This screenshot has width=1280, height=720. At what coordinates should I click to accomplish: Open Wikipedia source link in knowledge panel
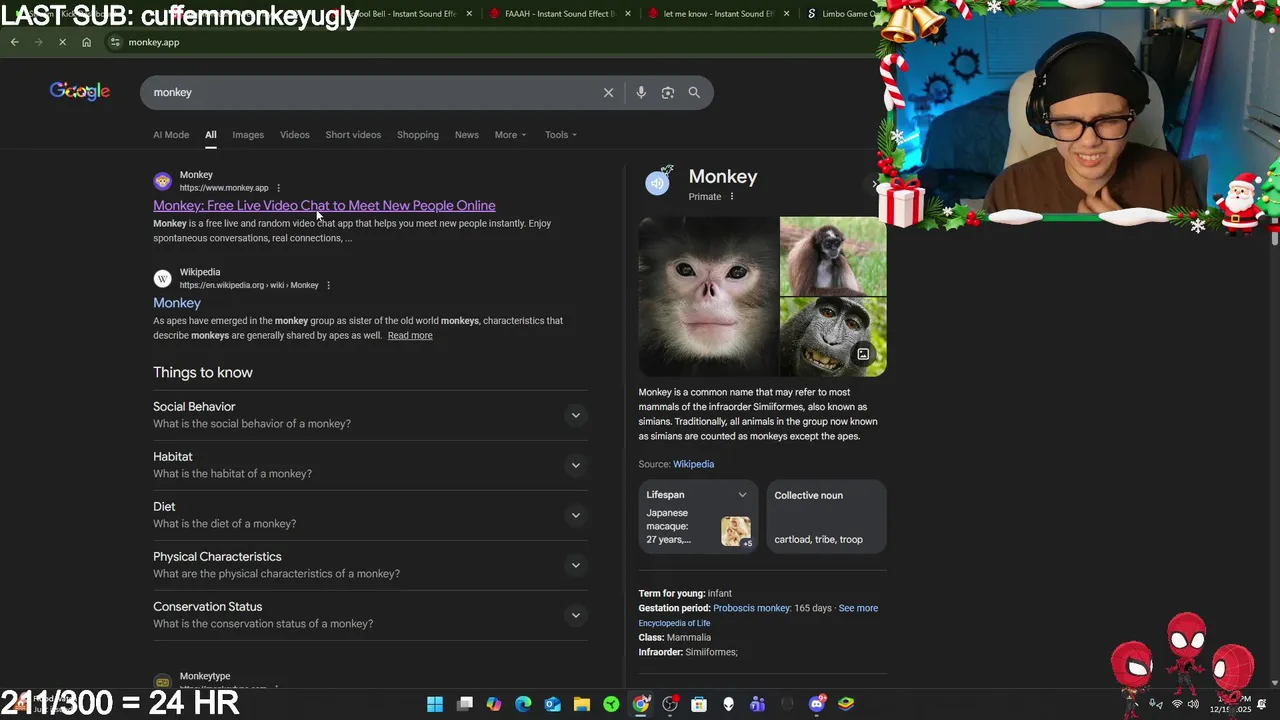693,464
